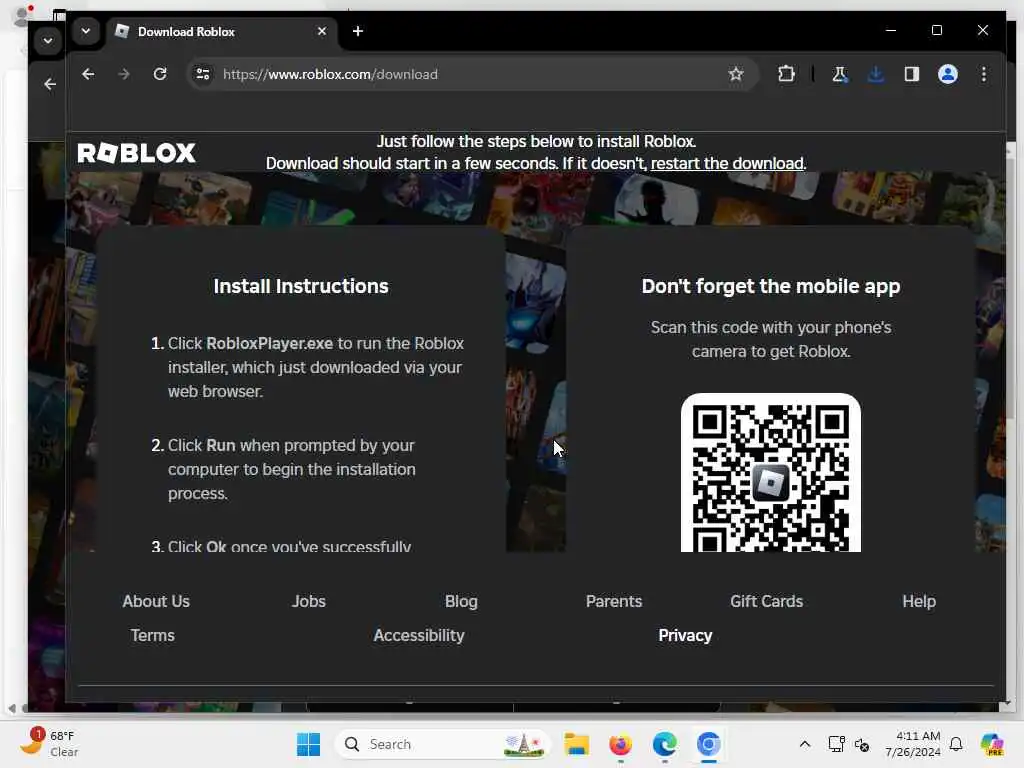This screenshot has height=768, width=1024.
Task: Open the Copilot preview icon in taskbar
Action: (992, 744)
